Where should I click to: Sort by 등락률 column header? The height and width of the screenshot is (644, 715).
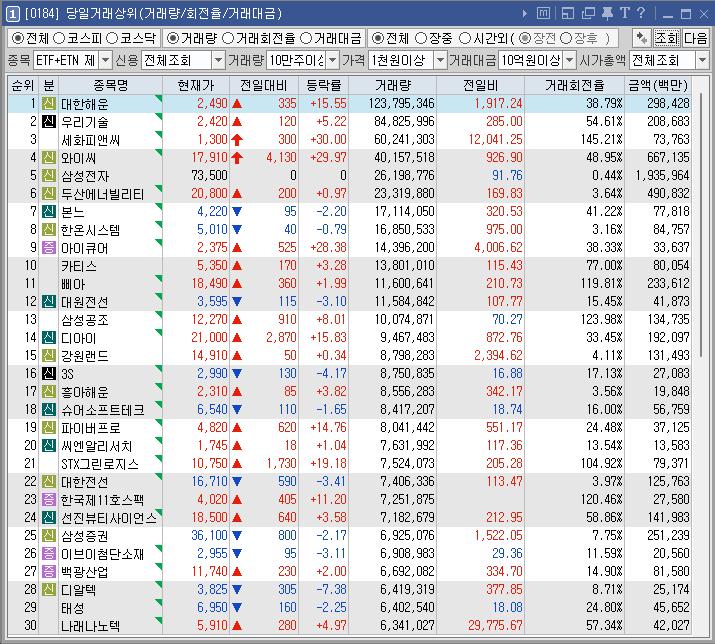coord(324,85)
